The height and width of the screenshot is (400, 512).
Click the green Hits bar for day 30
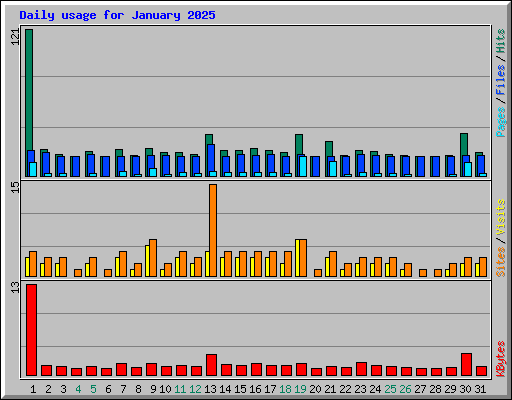(464, 155)
